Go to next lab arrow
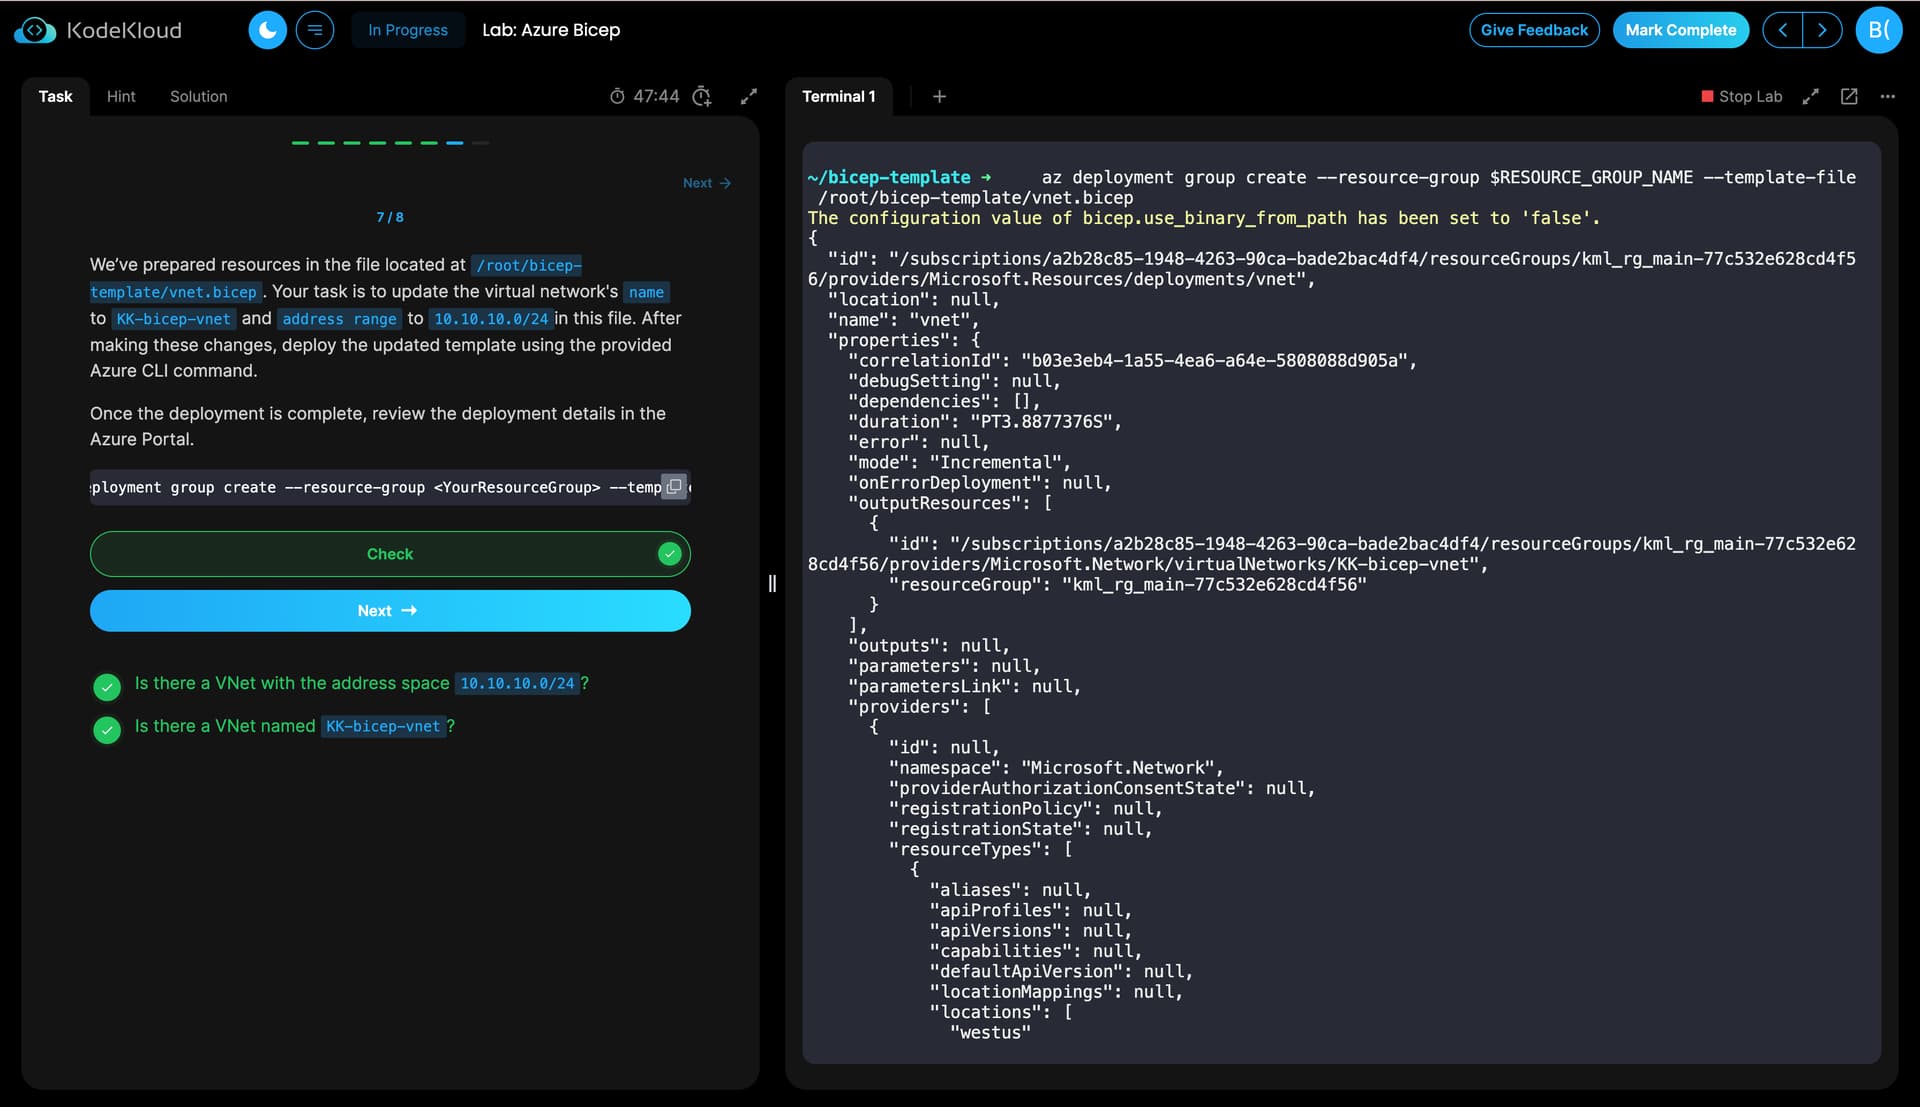The width and height of the screenshot is (1920, 1107). [x=1822, y=30]
